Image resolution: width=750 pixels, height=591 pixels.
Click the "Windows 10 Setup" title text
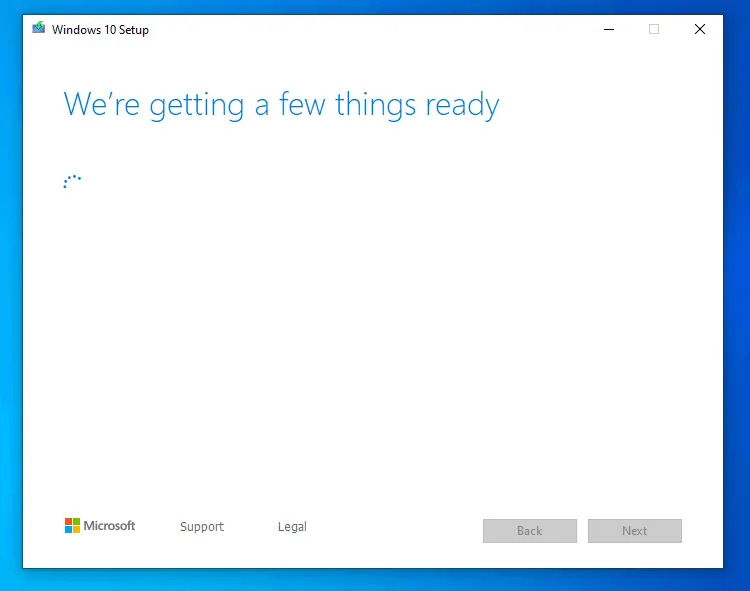(x=100, y=30)
